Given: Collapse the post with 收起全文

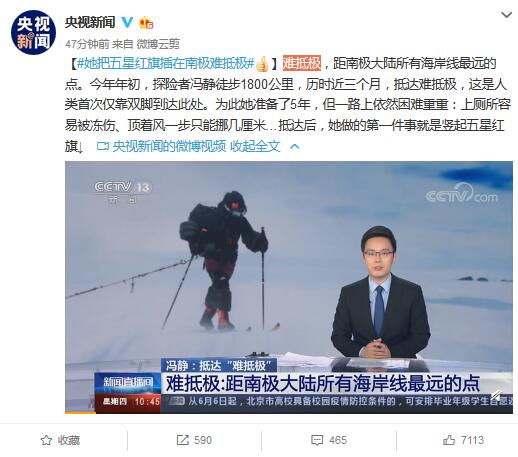Looking at the screenshot, I should [255, 146].
